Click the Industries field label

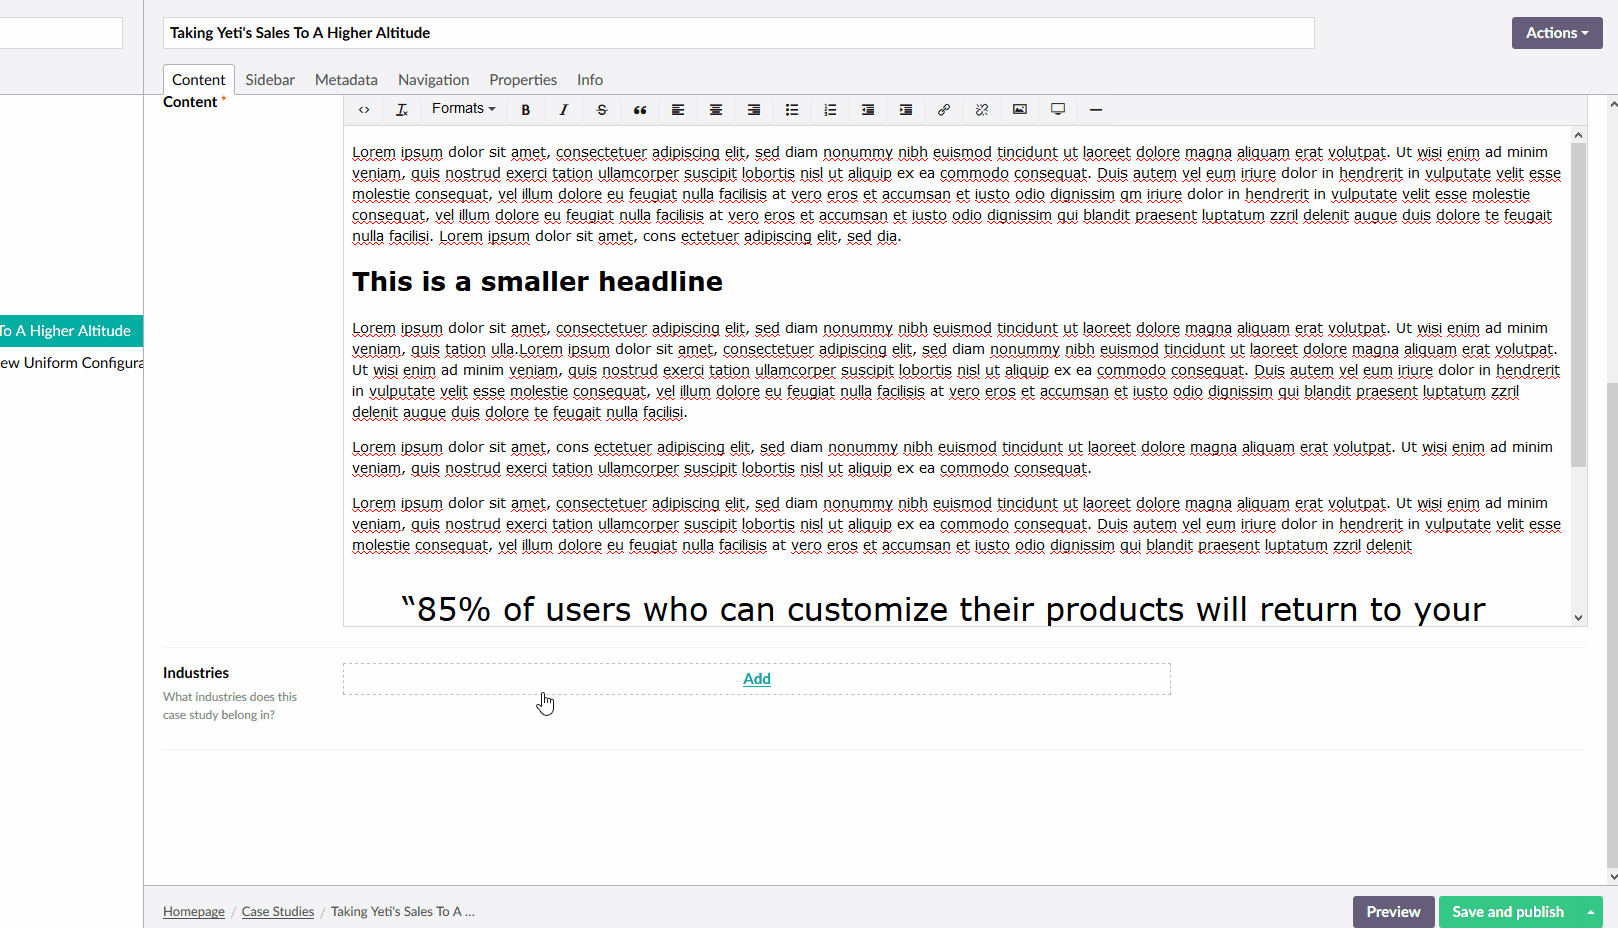click(196, 673)
